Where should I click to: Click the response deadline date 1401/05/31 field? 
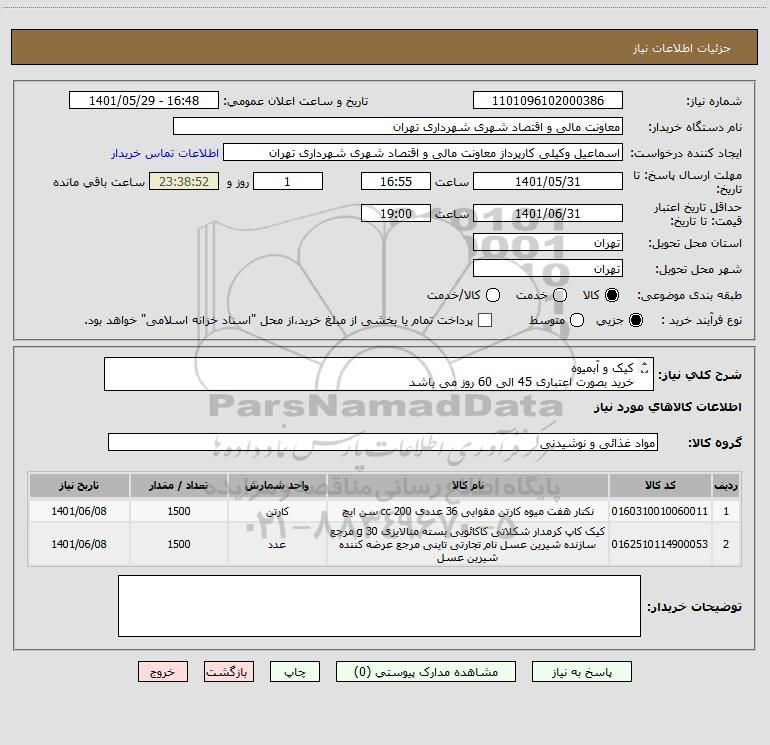[x=548, y=181]
